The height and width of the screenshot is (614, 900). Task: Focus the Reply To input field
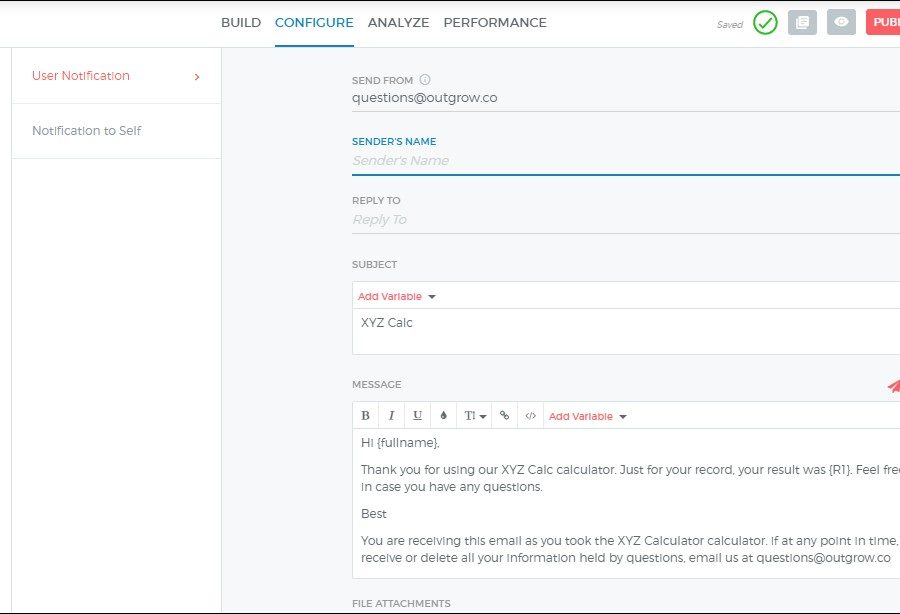620,220
